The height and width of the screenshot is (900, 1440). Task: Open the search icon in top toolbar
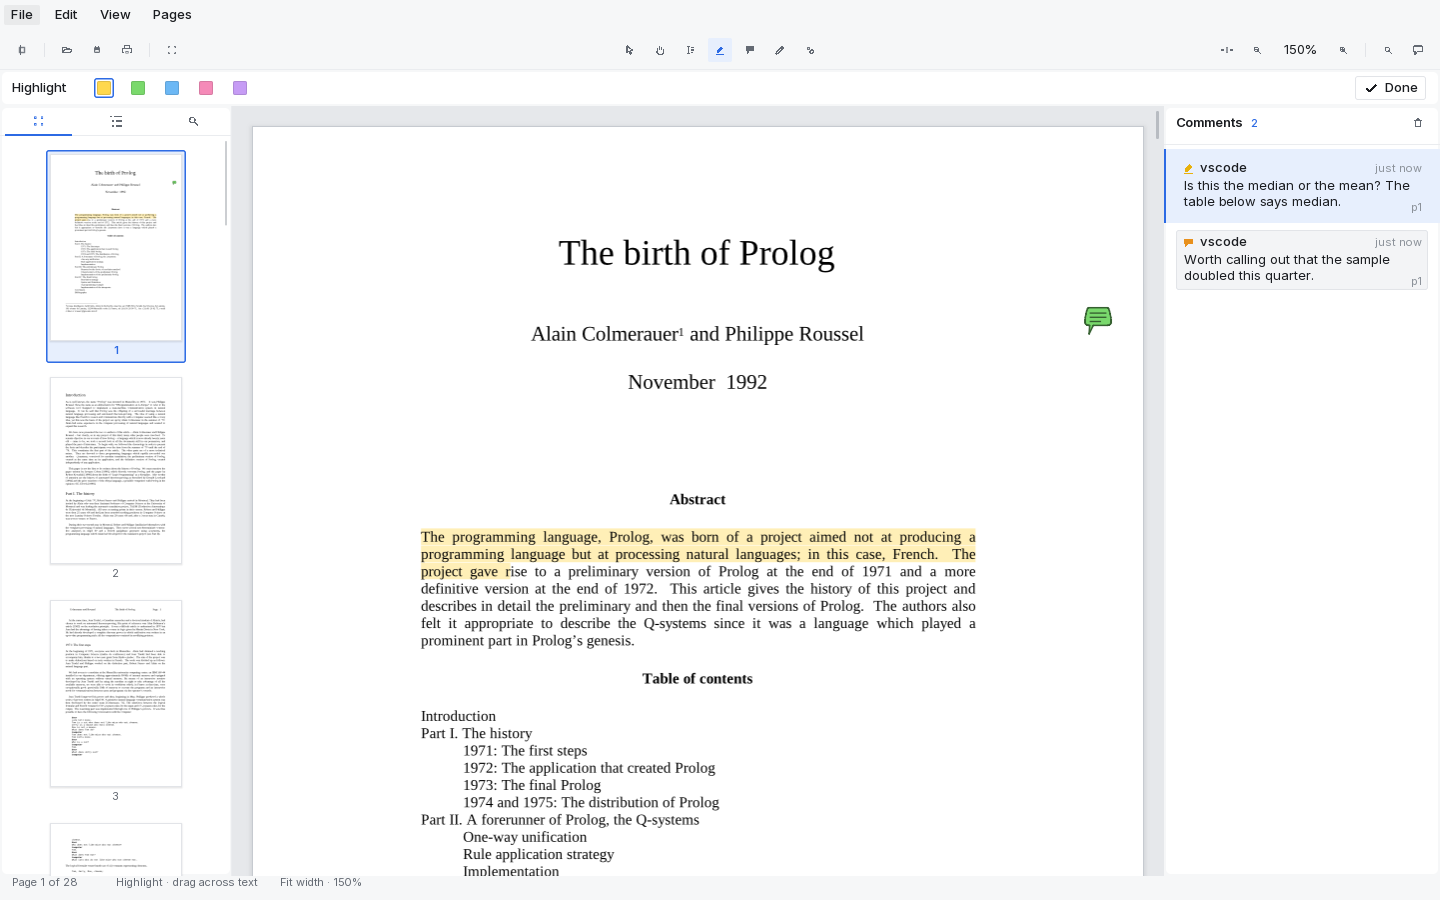[x=1388, y=50]
